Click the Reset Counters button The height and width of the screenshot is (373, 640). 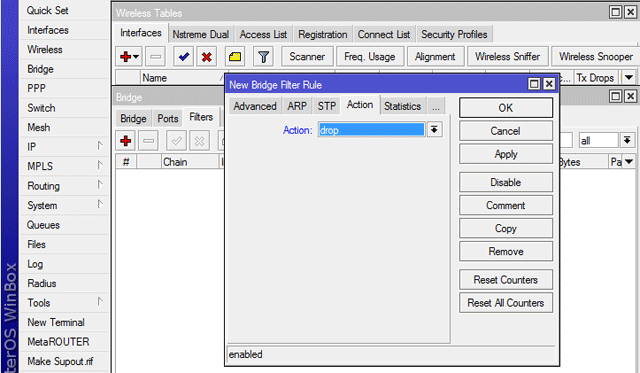[x=506, y=280]
